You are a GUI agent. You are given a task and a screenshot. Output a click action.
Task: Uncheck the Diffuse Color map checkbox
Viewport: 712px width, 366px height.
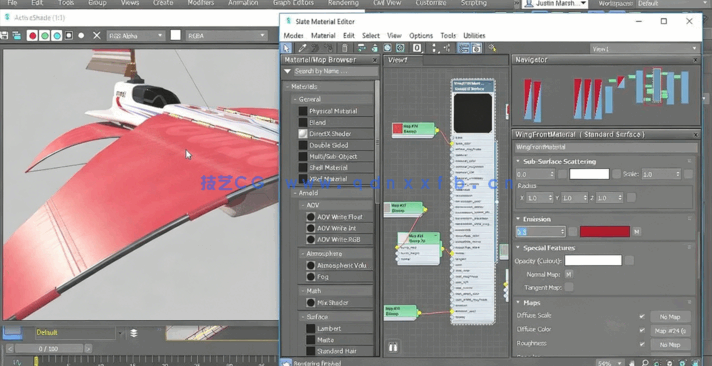pyautogui.click(x=642, y=330)
